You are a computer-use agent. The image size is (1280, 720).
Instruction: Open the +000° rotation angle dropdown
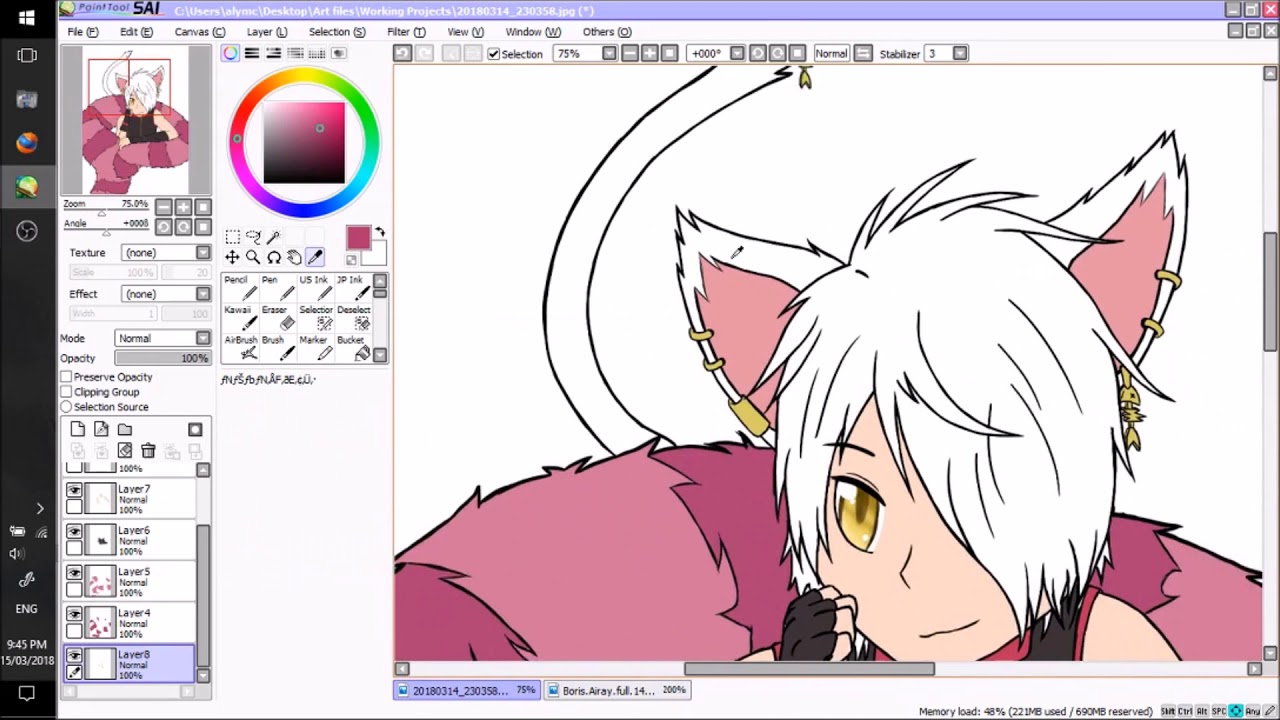click(737, 53)
